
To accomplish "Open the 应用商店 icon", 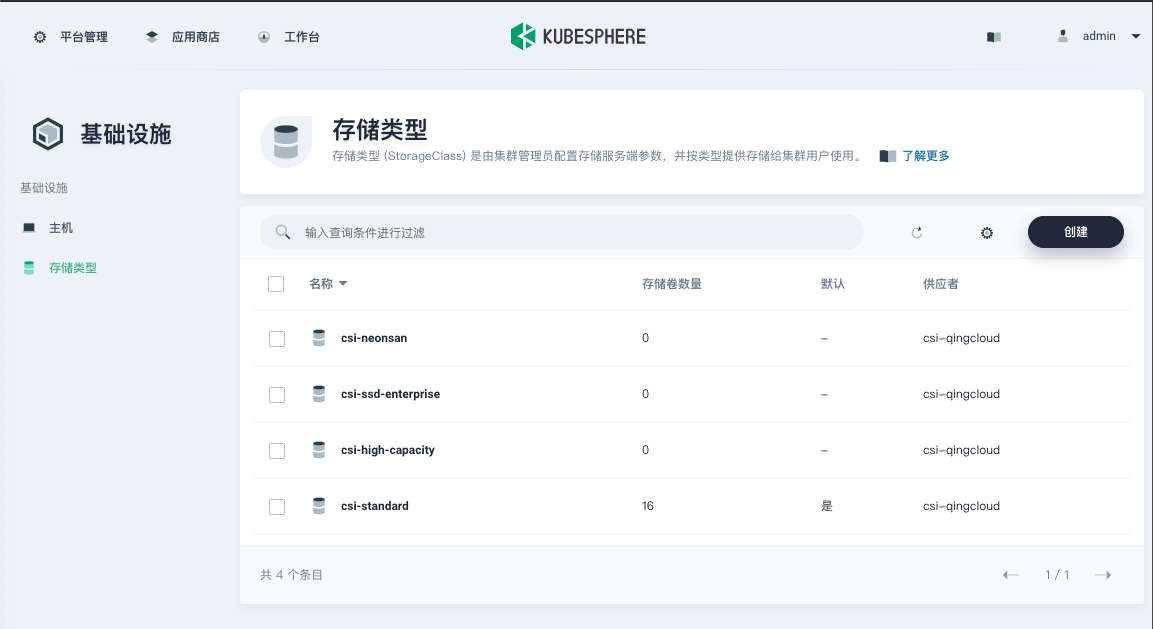I will tap(151, 35).
